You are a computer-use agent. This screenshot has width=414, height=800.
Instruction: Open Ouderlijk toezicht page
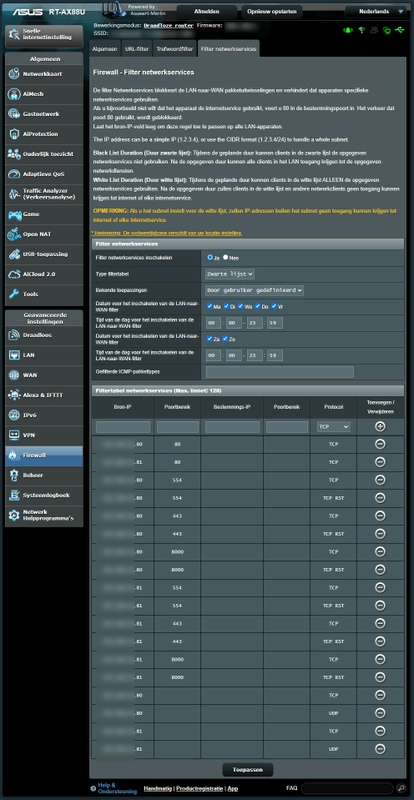click(x=44, y=154)
